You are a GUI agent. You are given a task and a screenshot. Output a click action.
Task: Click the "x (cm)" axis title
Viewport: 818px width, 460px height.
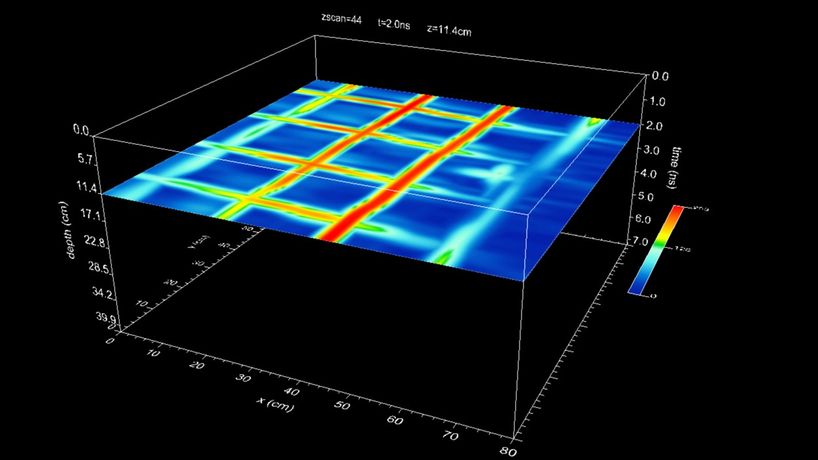(275, 403)
